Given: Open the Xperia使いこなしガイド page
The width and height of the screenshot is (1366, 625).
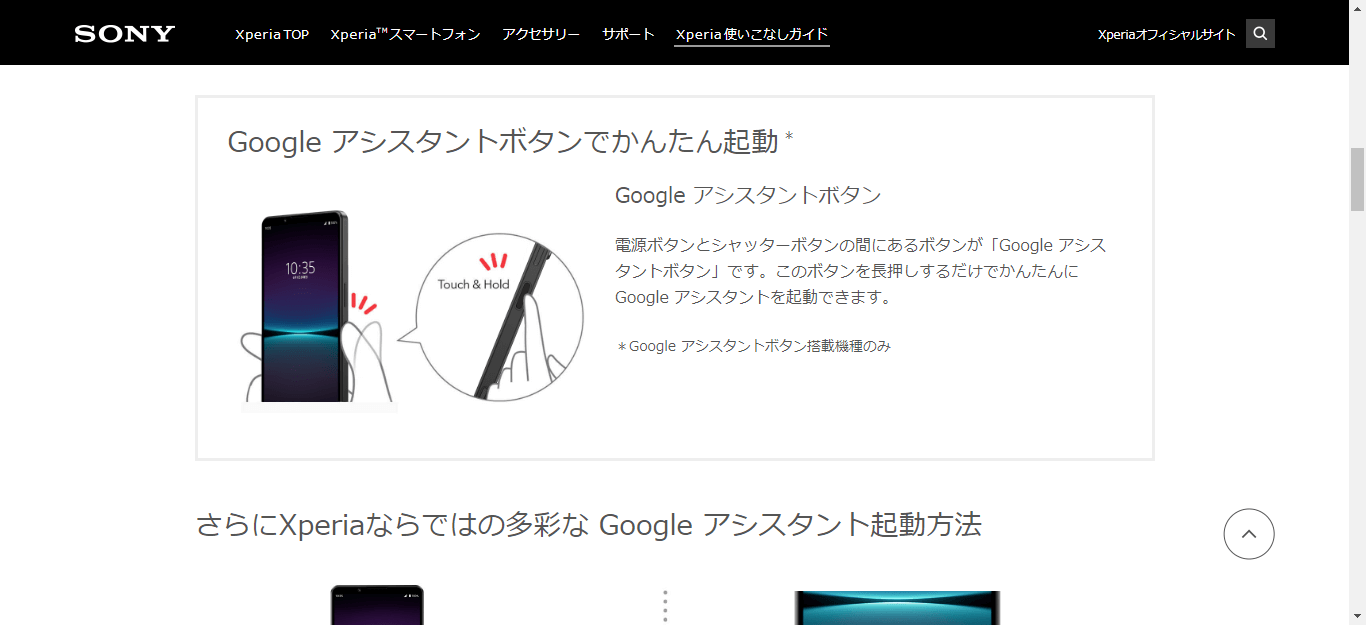Looking at the screenshot, I should coord(751,34).
